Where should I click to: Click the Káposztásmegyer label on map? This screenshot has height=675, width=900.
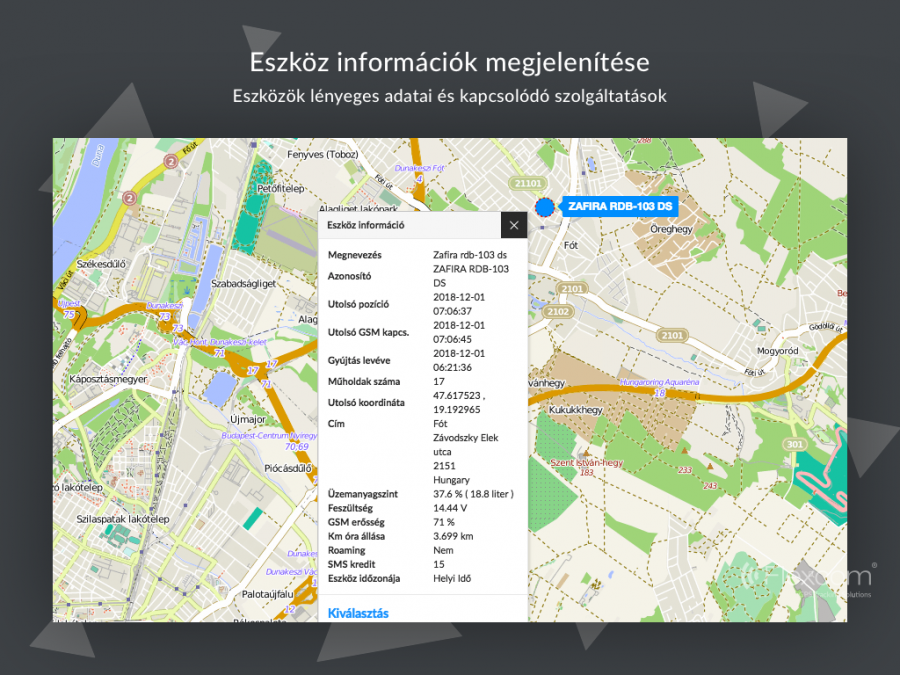(x=108, y=379)
